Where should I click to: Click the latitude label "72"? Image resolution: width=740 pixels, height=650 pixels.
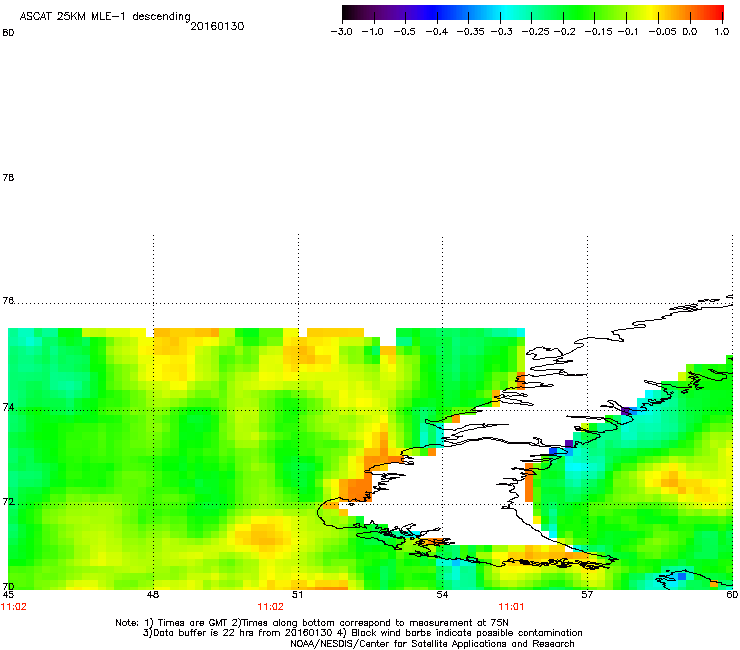(8, 502)
